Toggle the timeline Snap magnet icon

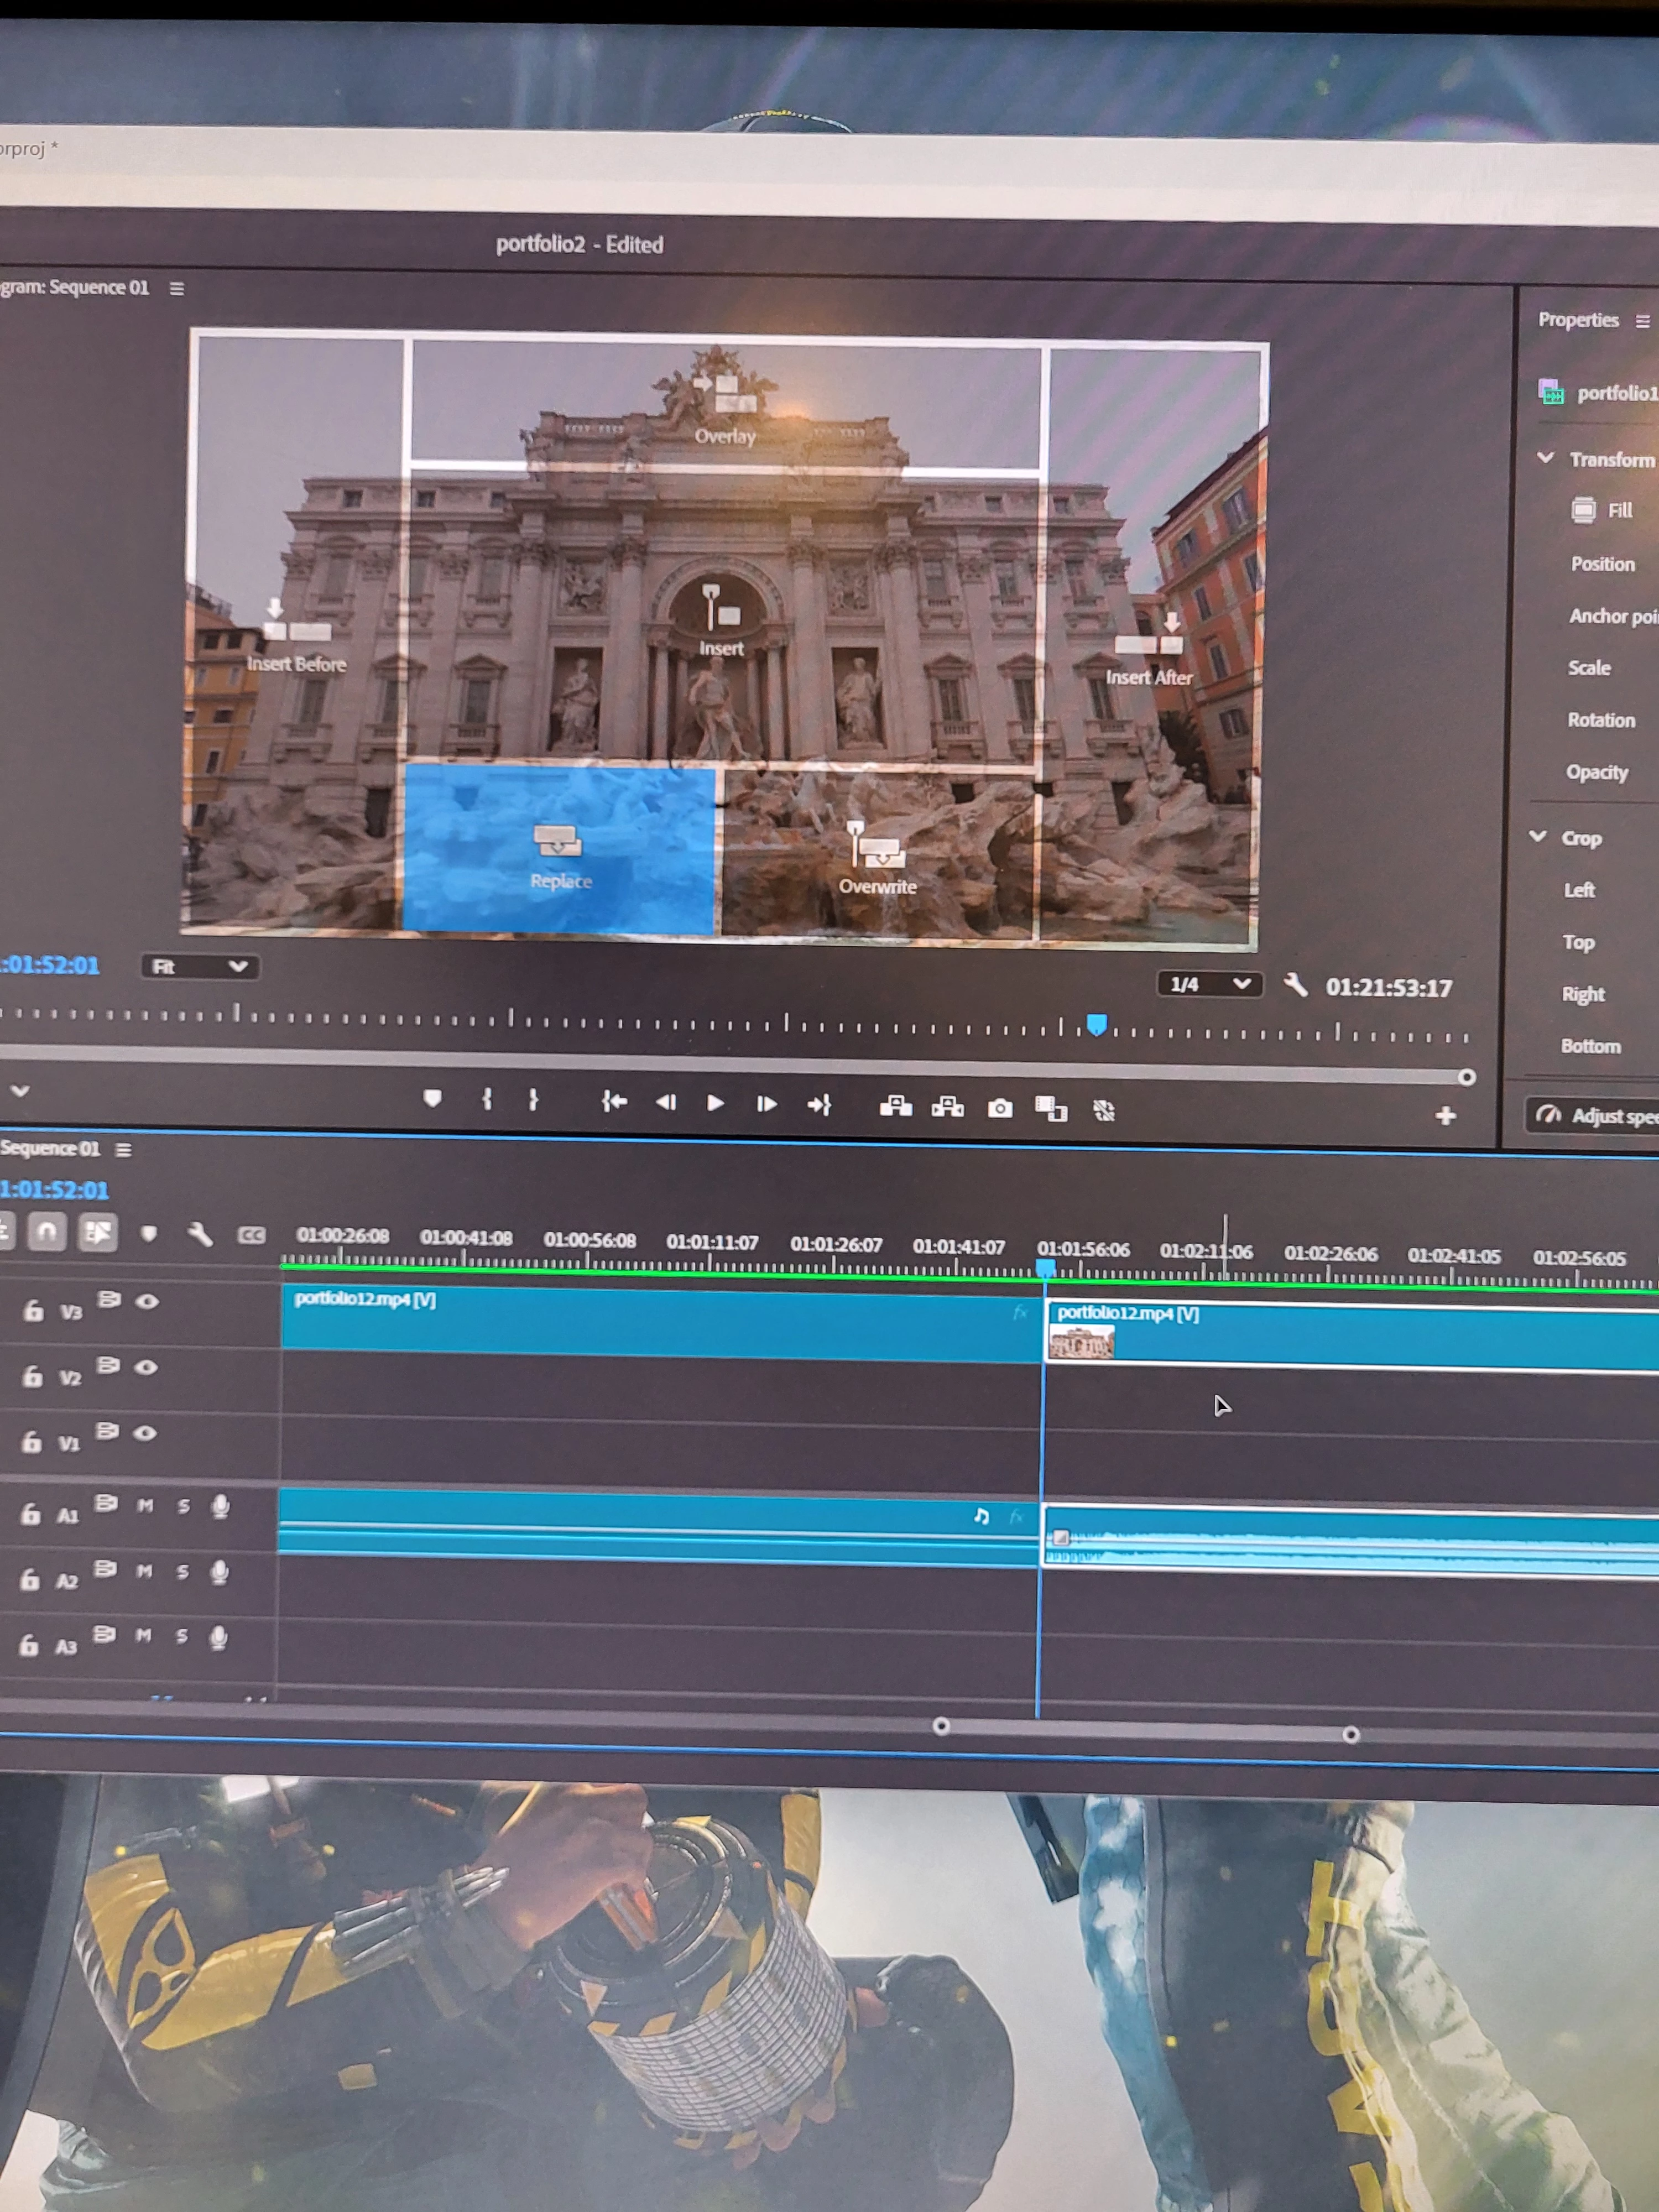click(x=46, y=1232)
